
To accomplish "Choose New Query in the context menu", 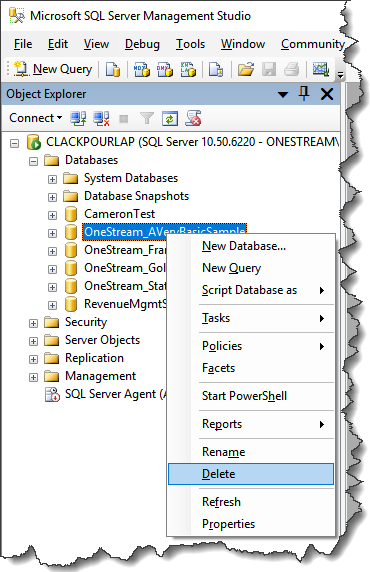I will click(251, 268).
